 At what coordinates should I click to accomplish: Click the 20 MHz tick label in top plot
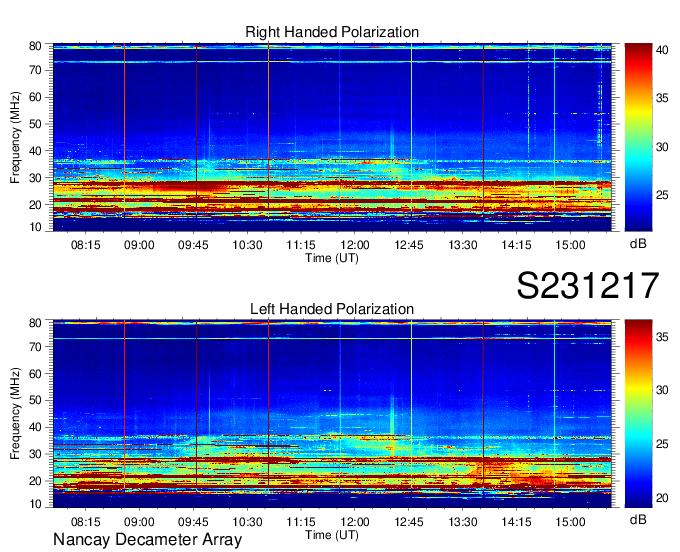click(35, 205)
